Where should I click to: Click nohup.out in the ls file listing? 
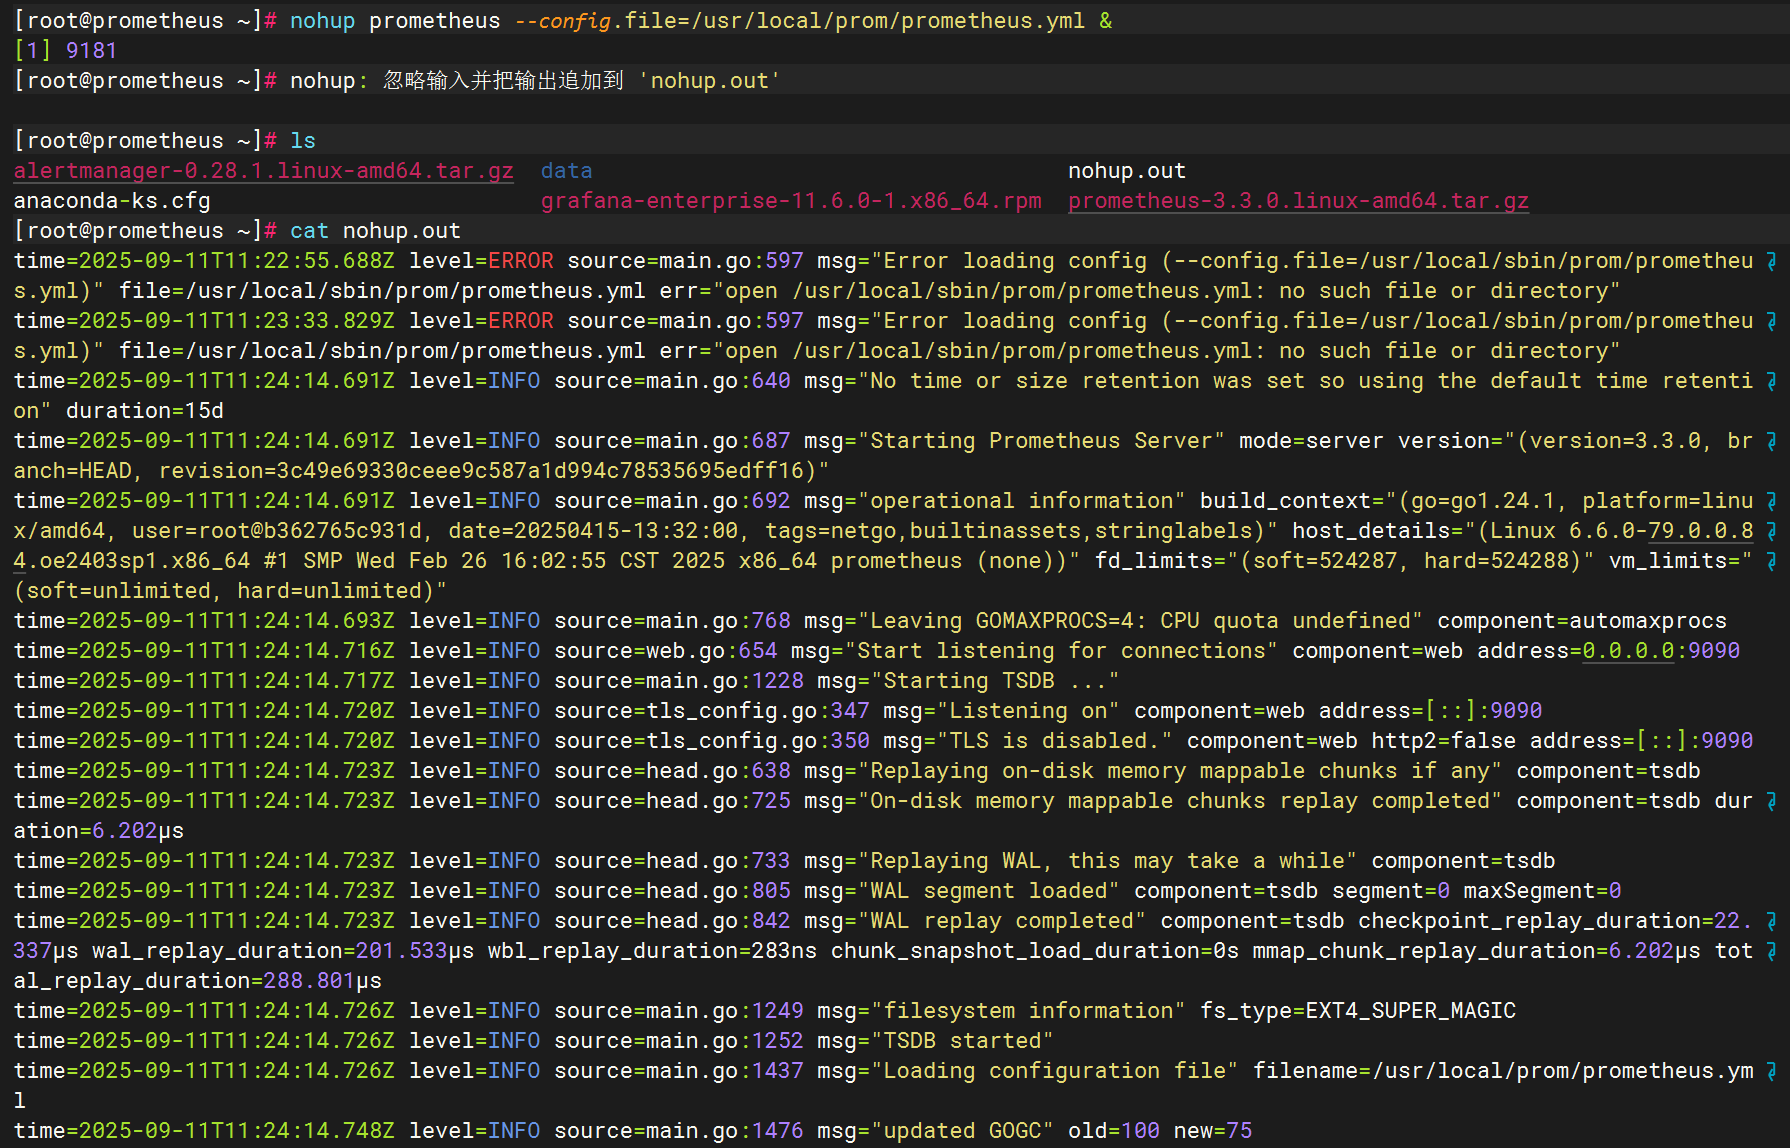point(1127,171)
